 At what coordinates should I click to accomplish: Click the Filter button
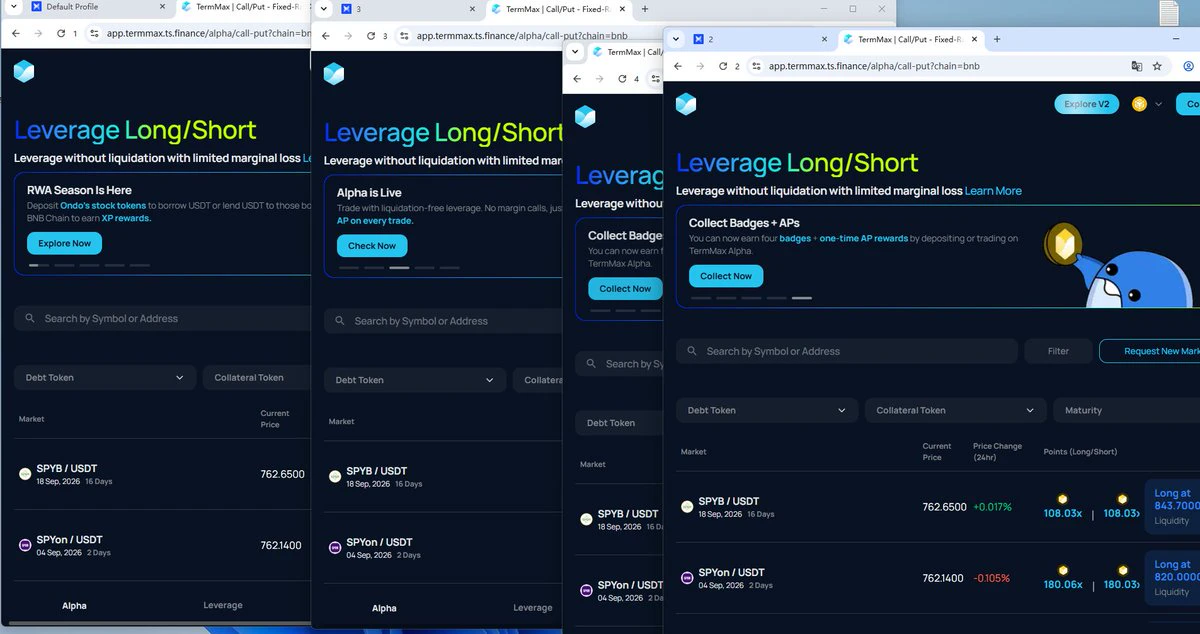[x=1058, y=351]
